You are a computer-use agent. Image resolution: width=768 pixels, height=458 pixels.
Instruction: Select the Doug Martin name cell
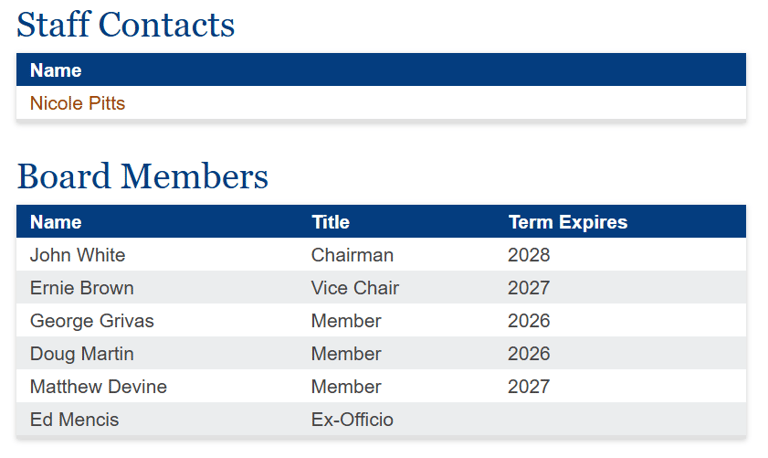tap(81, 354)
